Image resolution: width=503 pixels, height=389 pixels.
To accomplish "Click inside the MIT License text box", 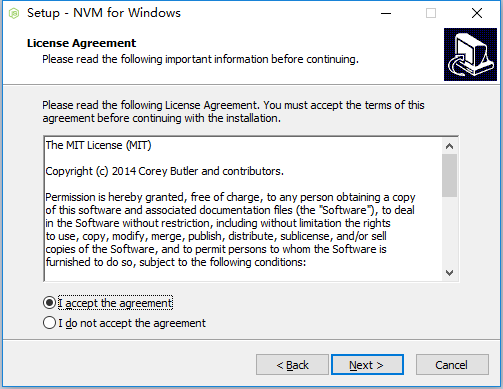I will (243, 209).
